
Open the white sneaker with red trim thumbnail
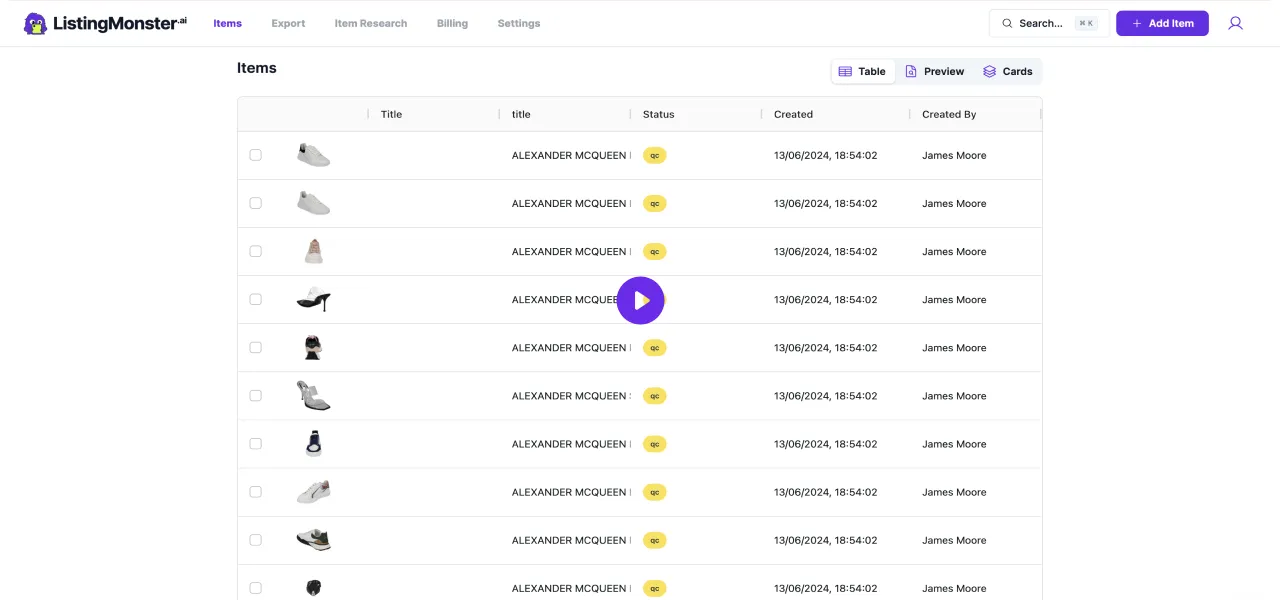(314, 491)
